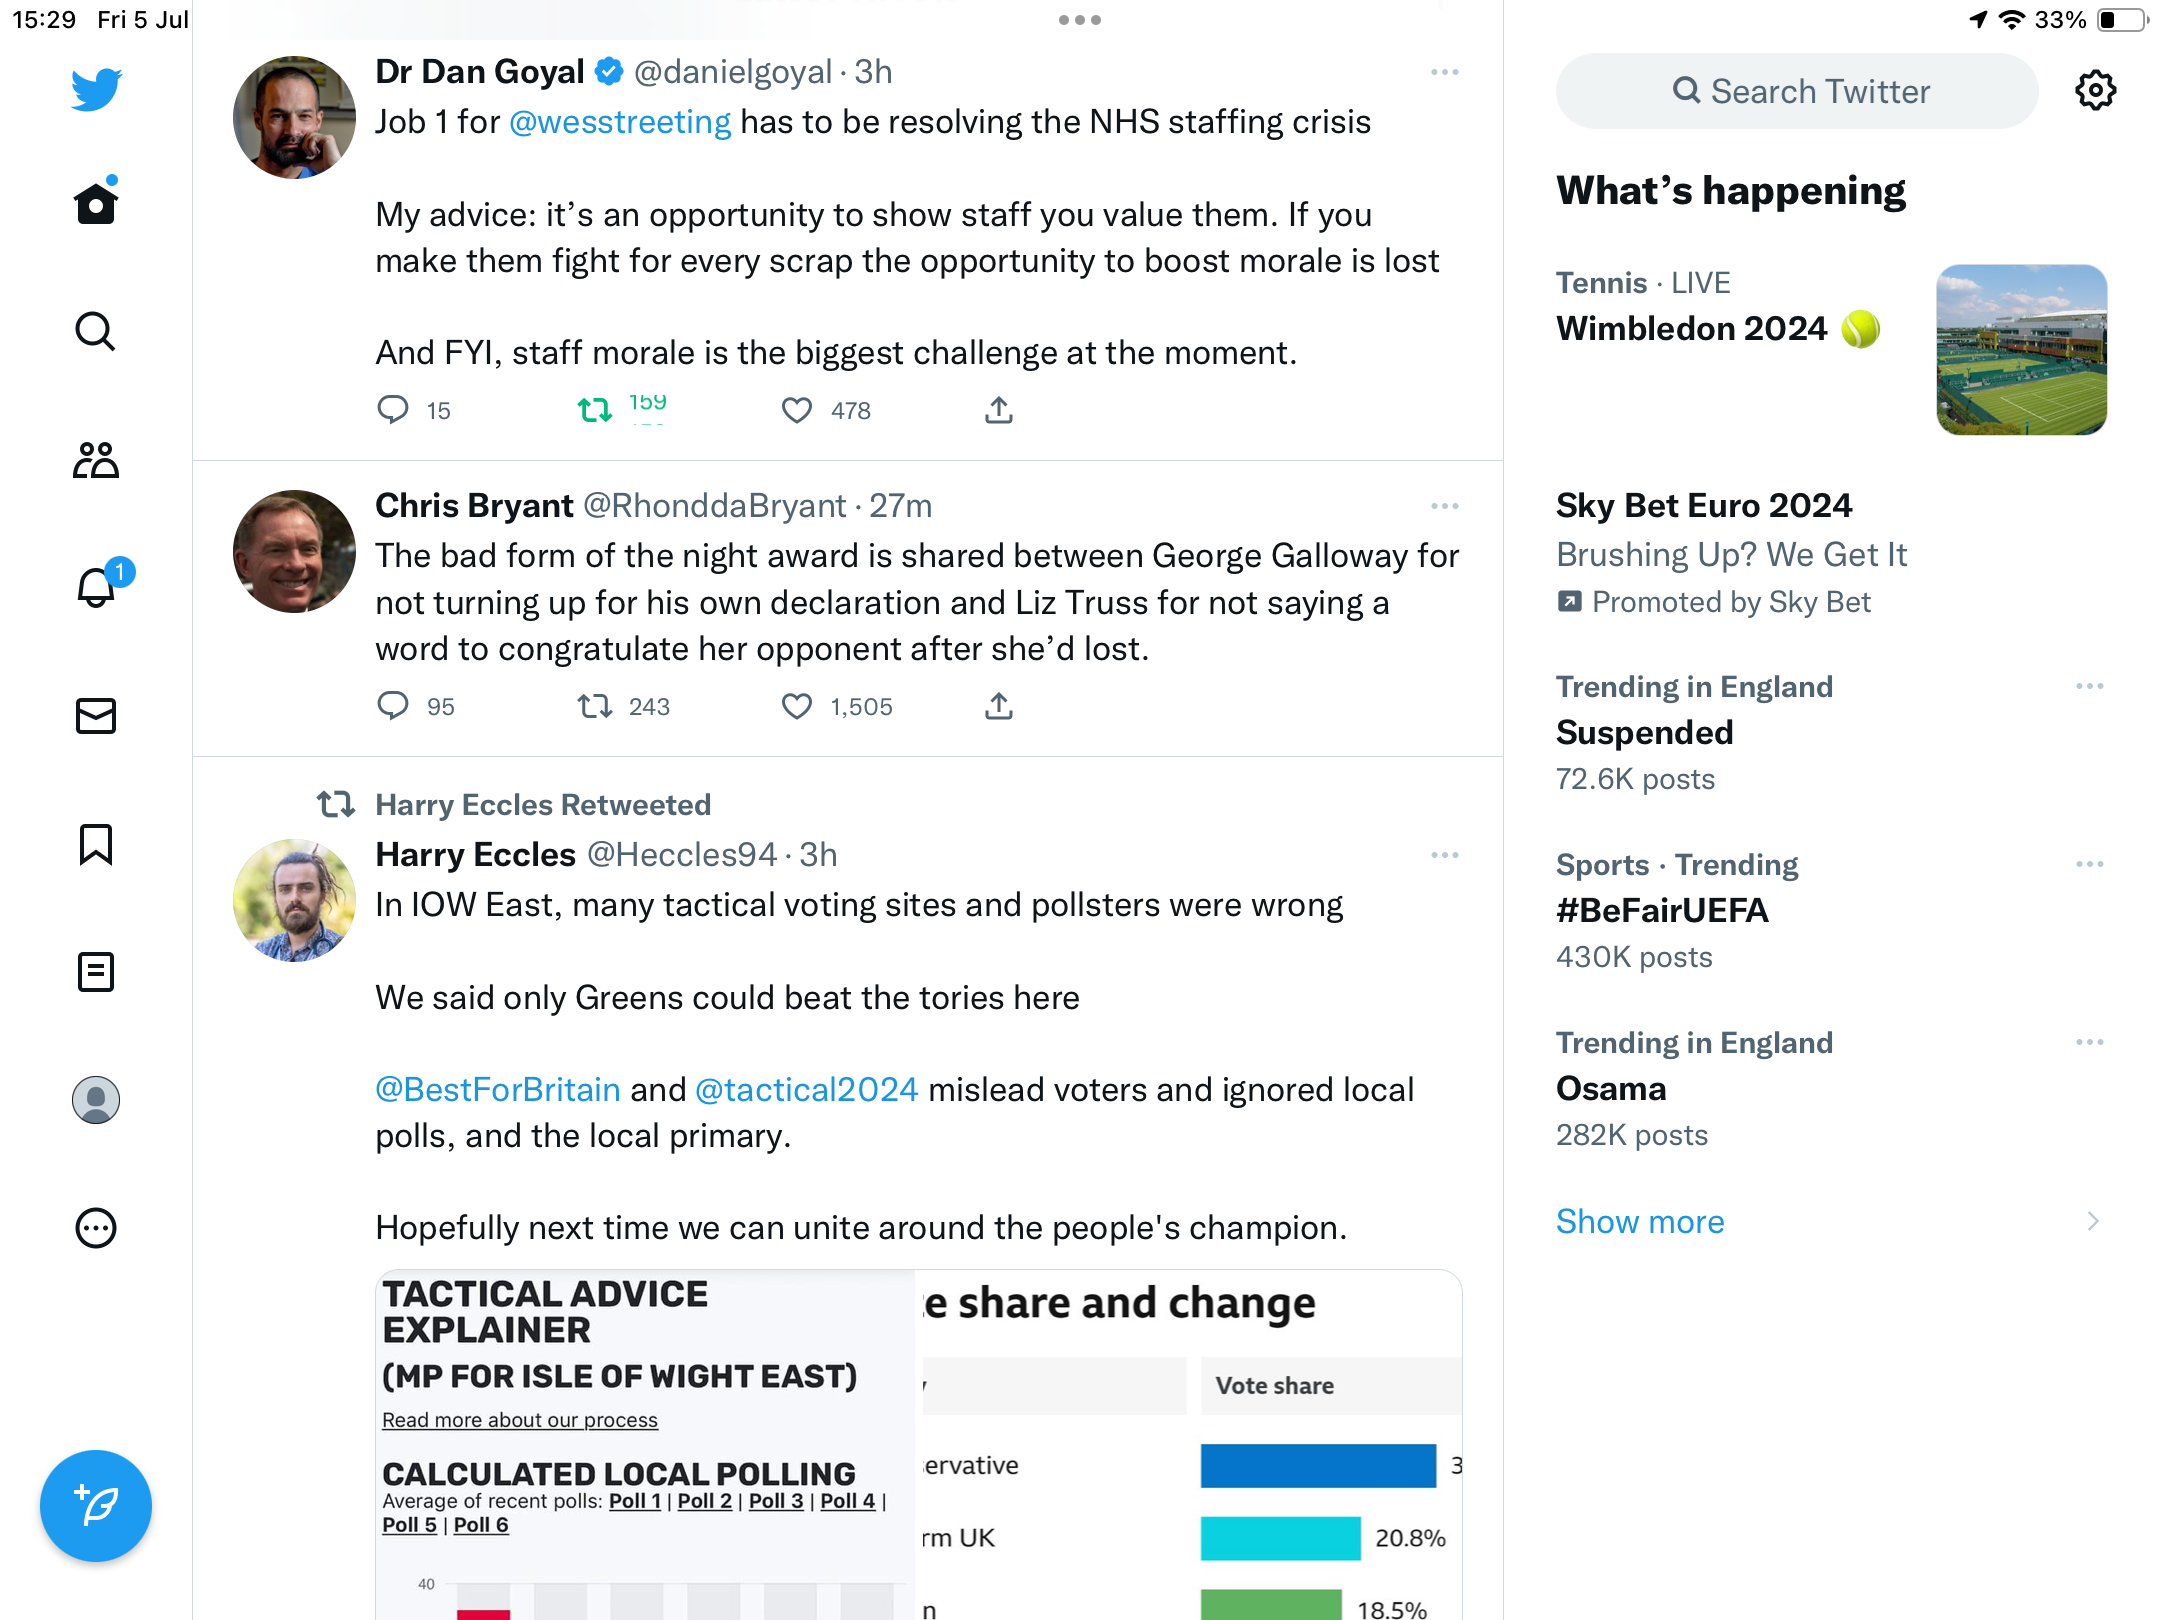Like Dr Dan Goyal's tweet

tap(797, 410)
